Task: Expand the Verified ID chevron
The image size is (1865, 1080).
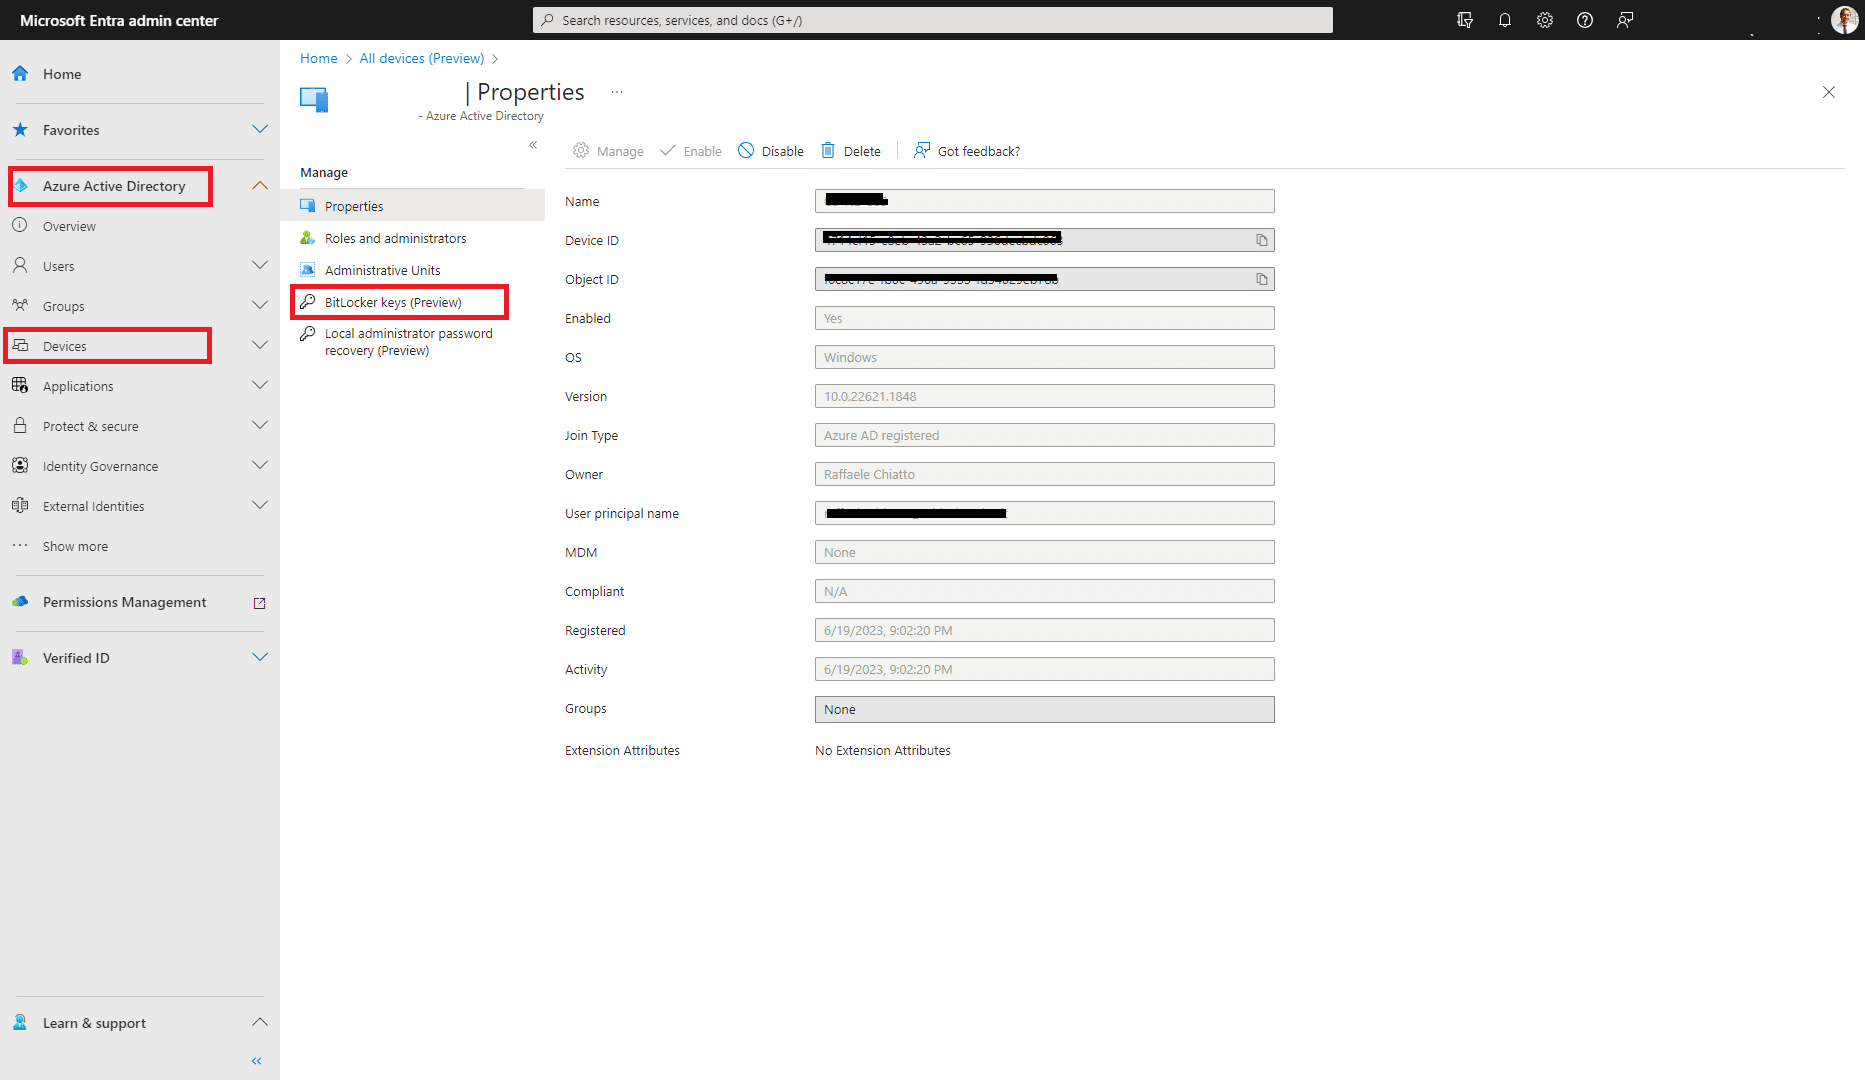Action: pyautogui.click(x=260, y=658)
